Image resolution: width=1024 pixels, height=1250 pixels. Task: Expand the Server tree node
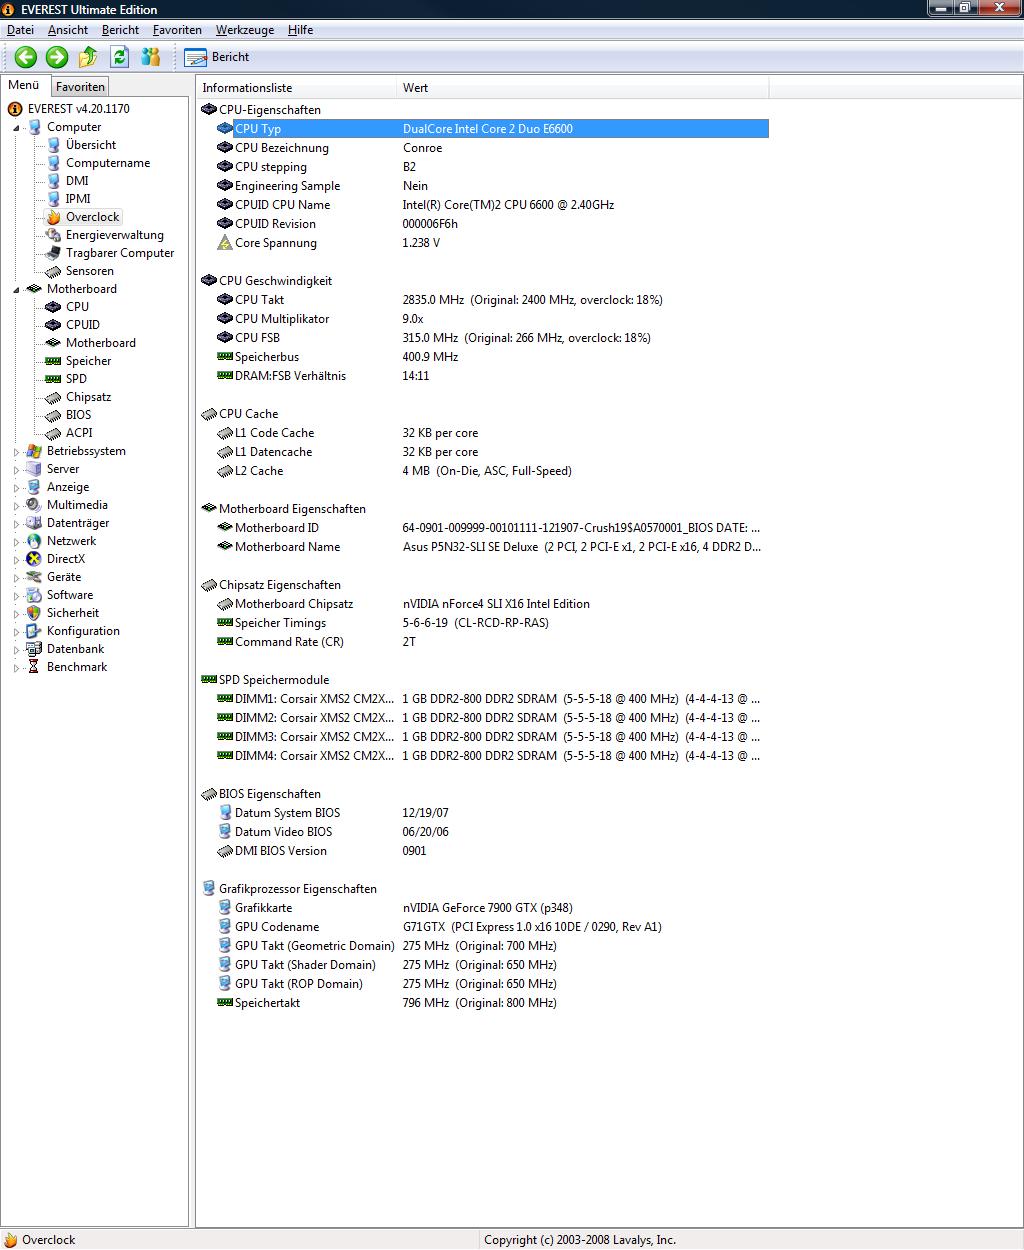16,470
